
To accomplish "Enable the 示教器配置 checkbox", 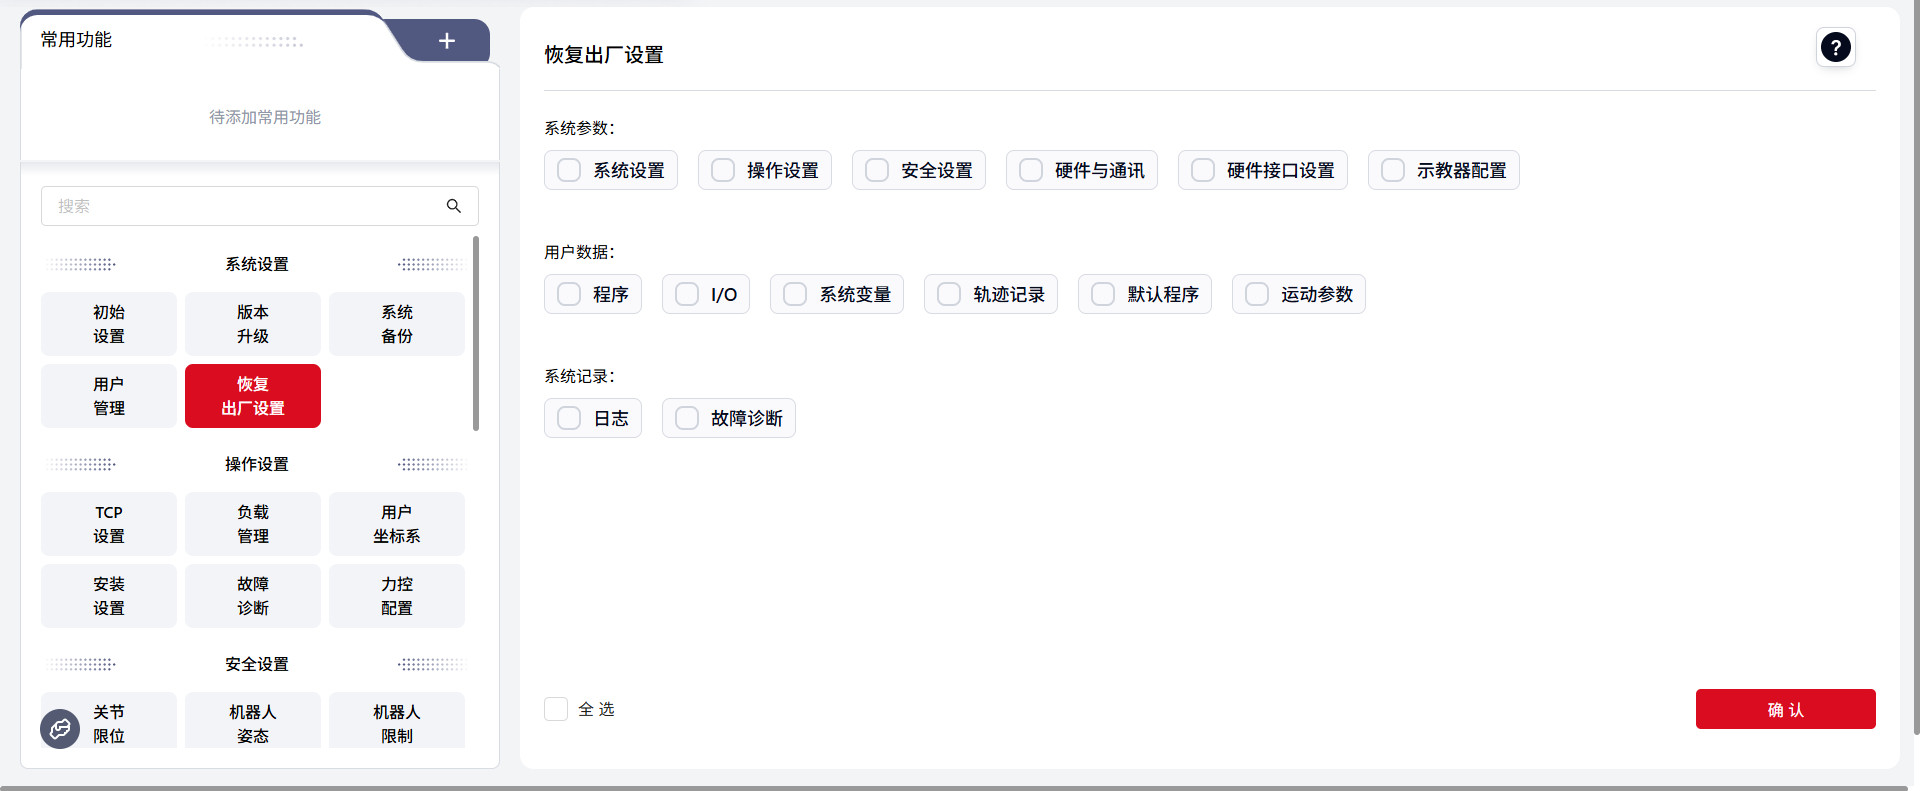I will (x=1393, y=170).
